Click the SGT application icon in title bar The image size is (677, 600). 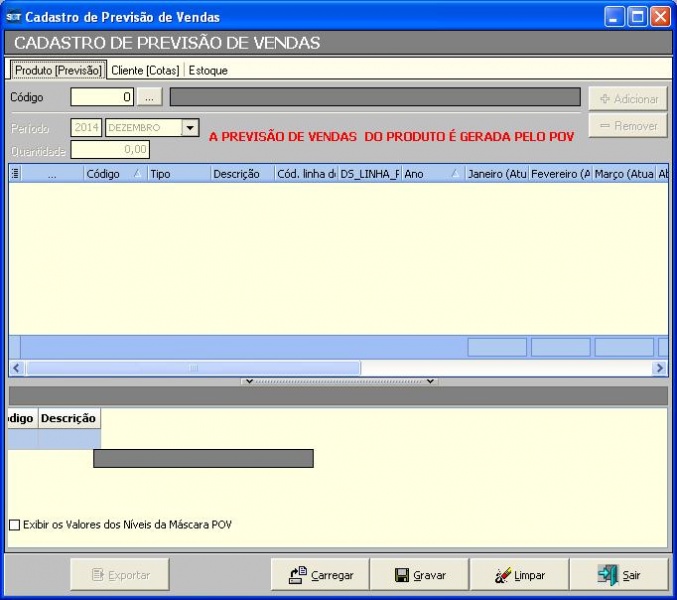click(14, 17)
